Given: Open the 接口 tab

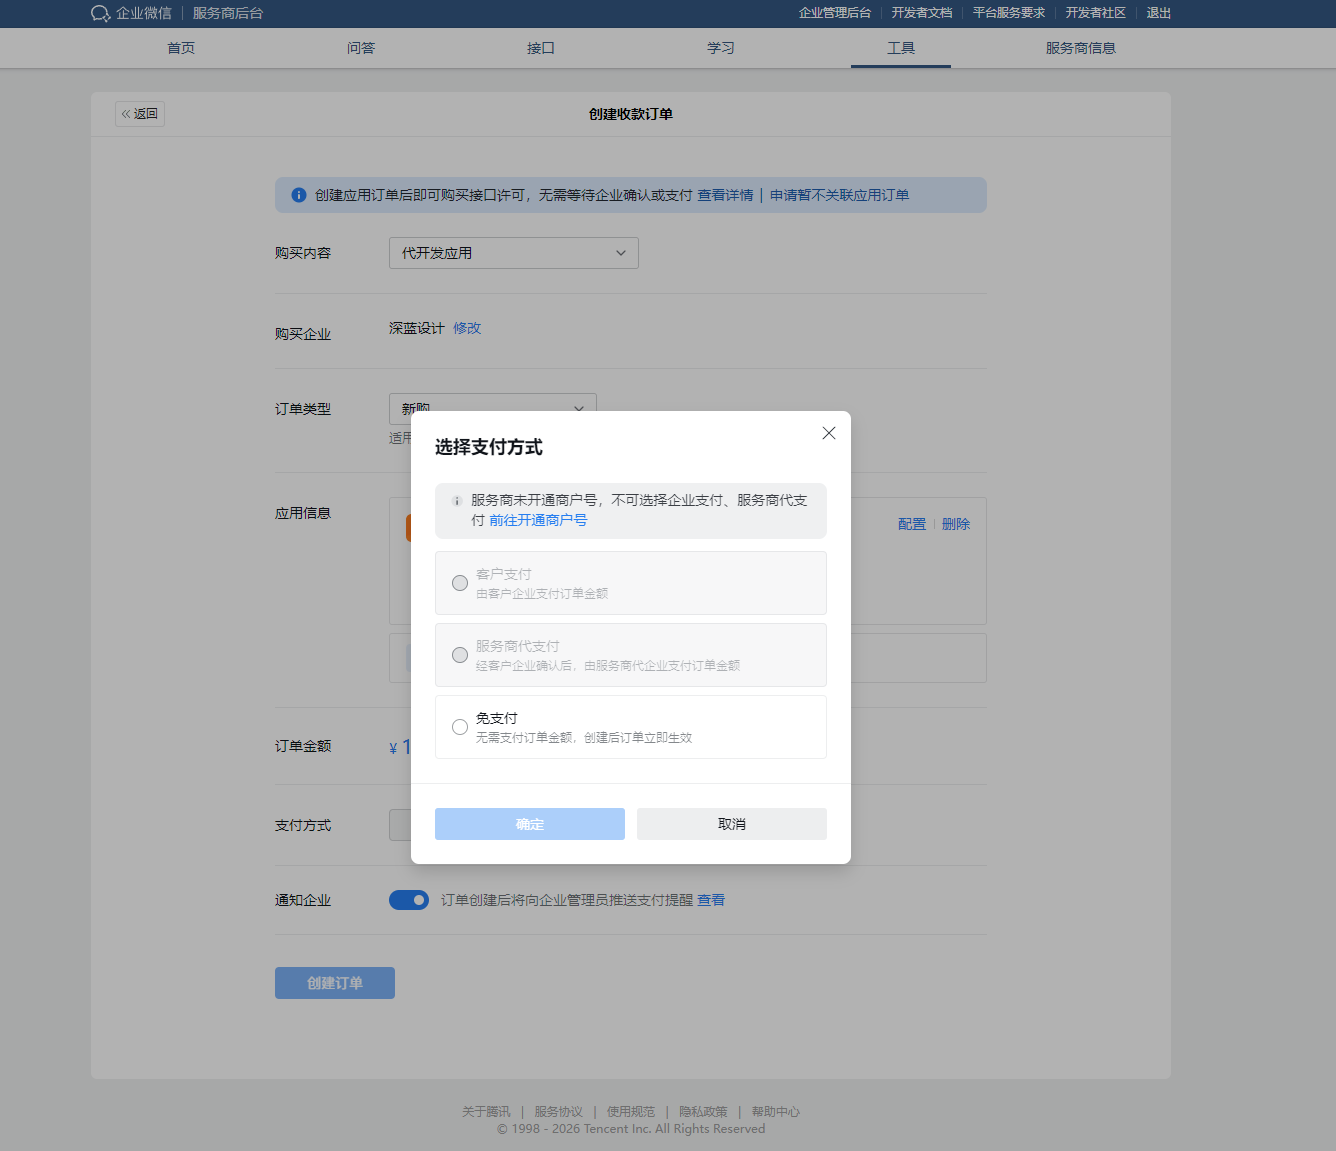Looking at the screenshot, I should (x=540, y=48).
